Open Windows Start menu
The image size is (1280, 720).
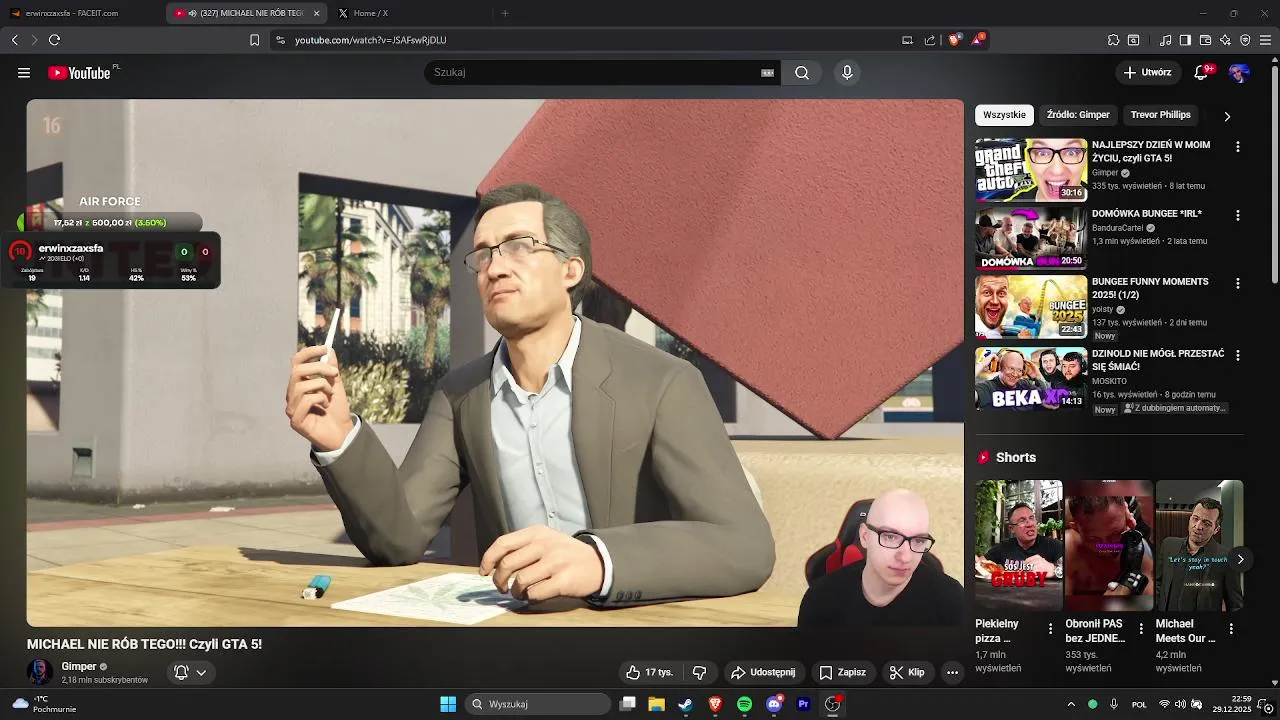(x=448, y=704)
